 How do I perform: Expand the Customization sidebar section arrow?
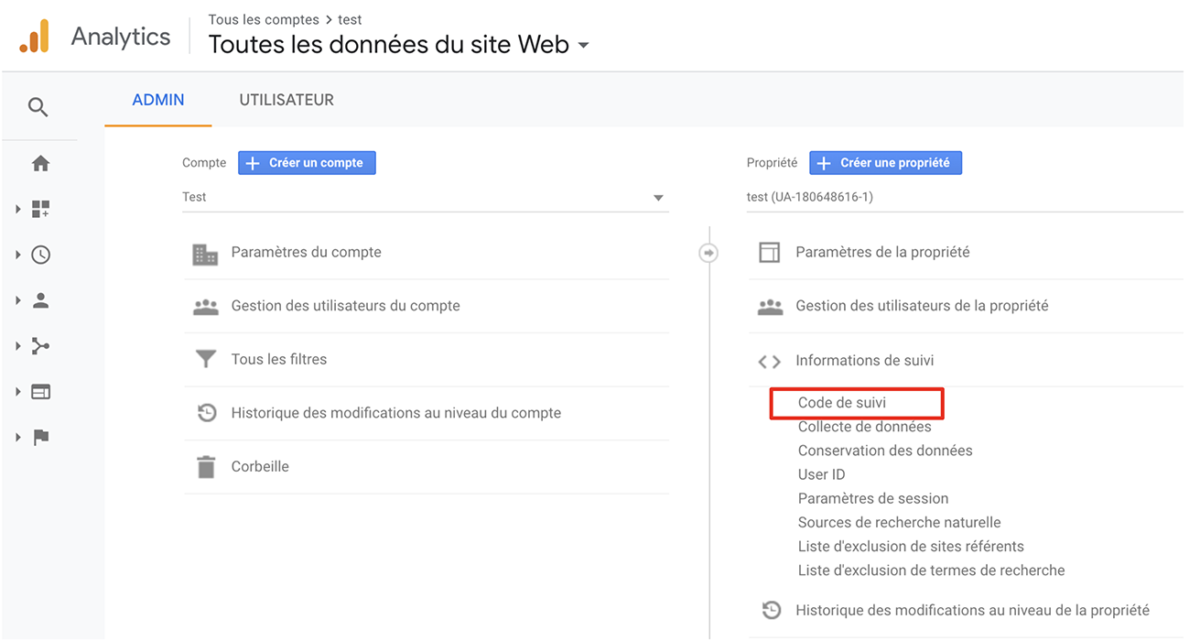[18, 209]
